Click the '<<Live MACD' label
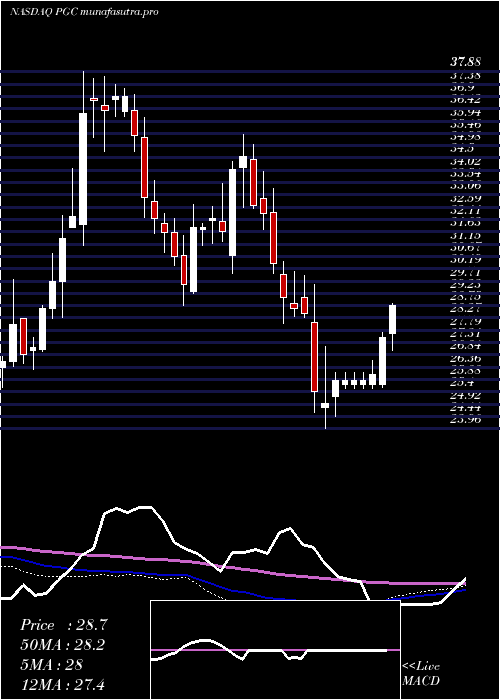500x700 pixels. pos(421,674)
